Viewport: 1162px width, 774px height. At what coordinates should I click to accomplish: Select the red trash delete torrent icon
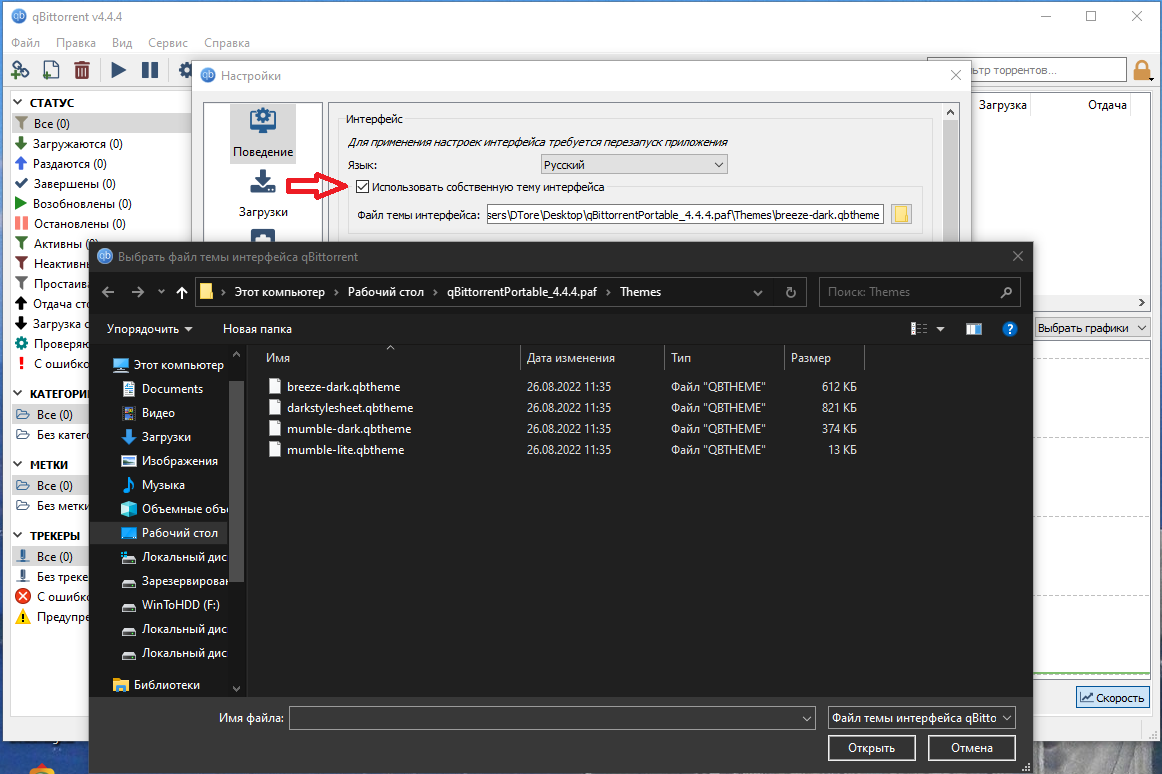point(82,70)
